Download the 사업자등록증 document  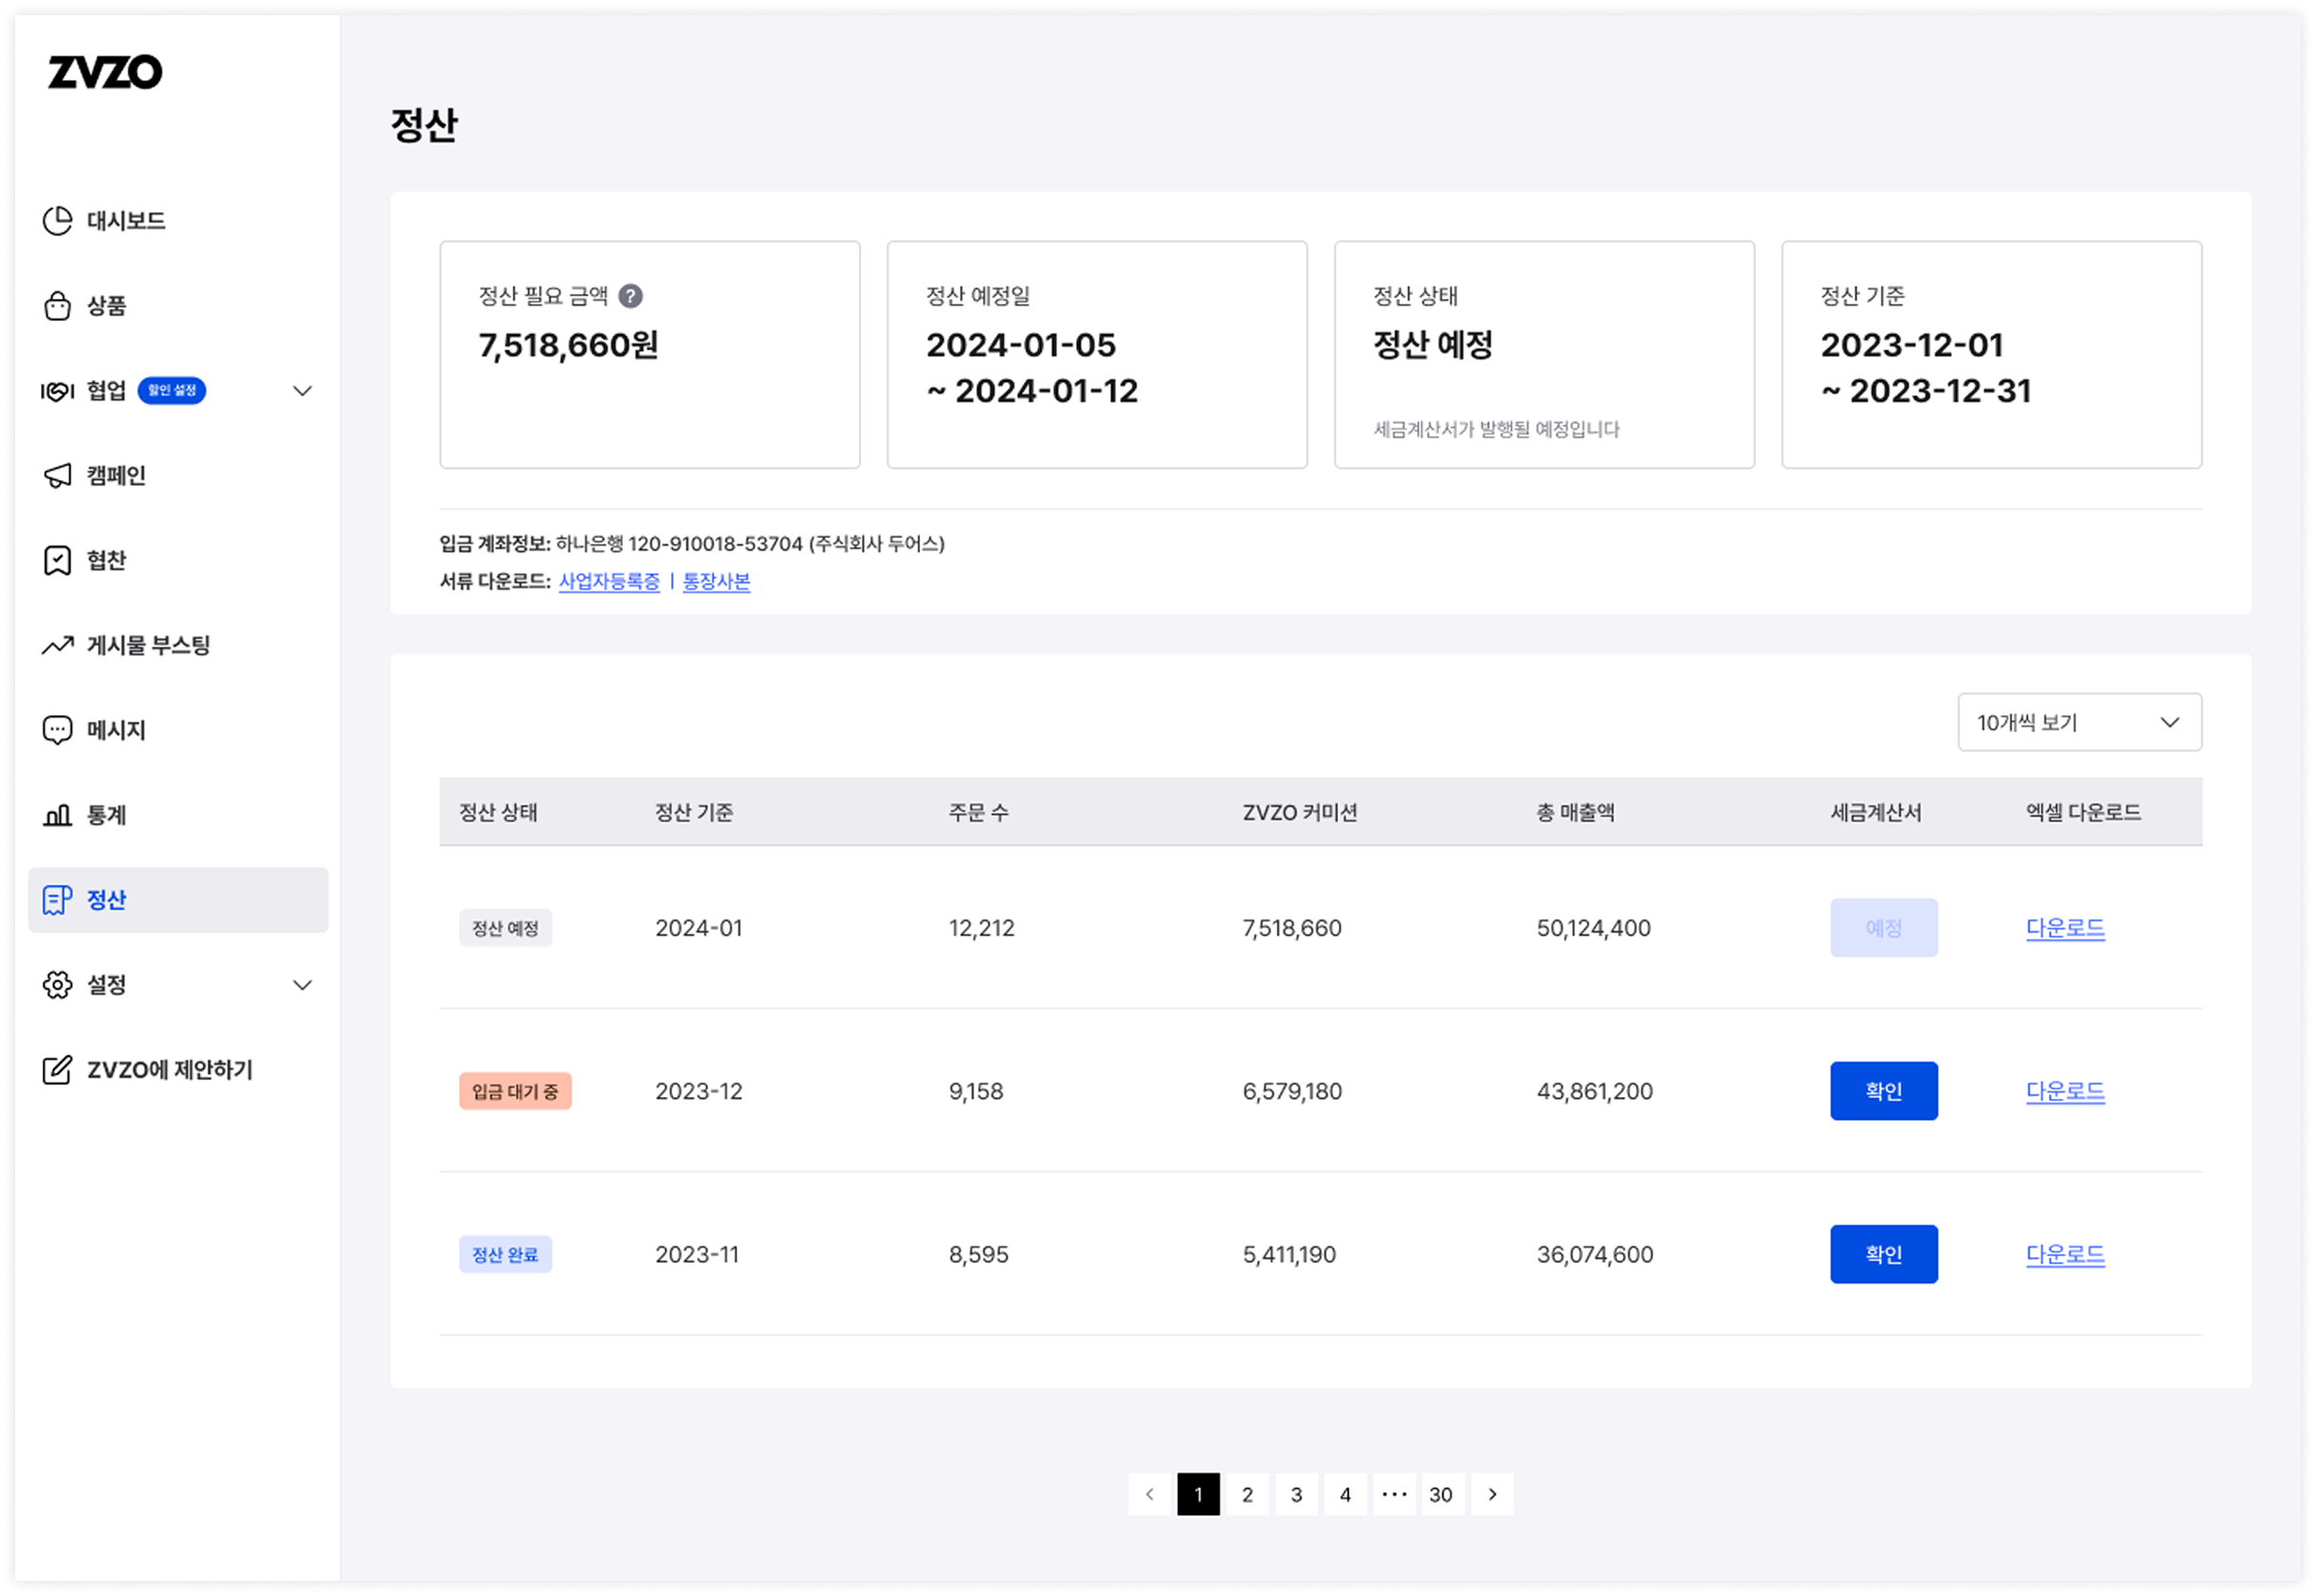[x=609, y=581]
